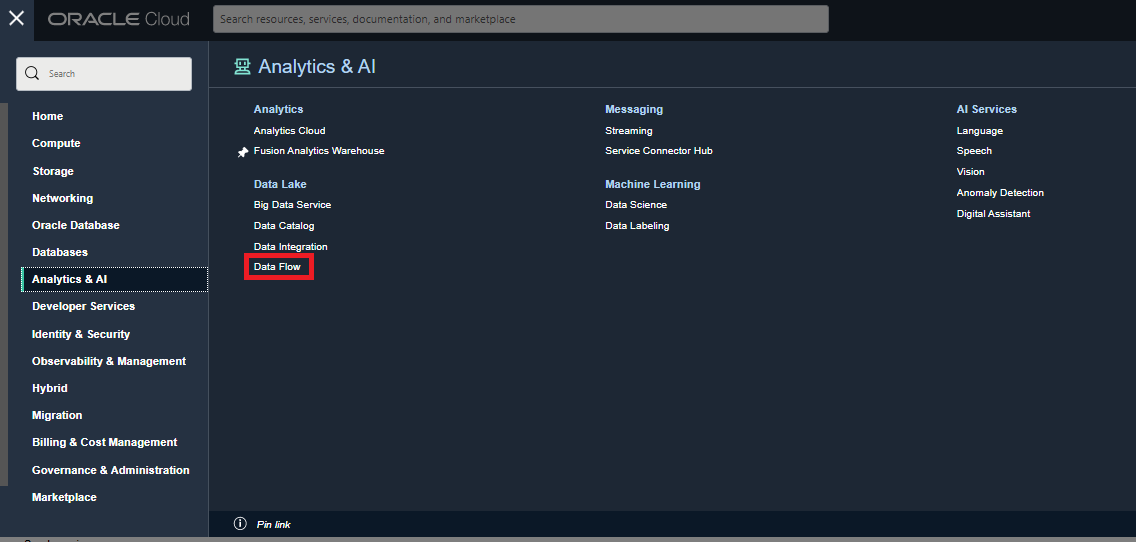1136x542 pixels.
Task: Close the navigation menu with X icon
Action: click(x=16, y=19)
